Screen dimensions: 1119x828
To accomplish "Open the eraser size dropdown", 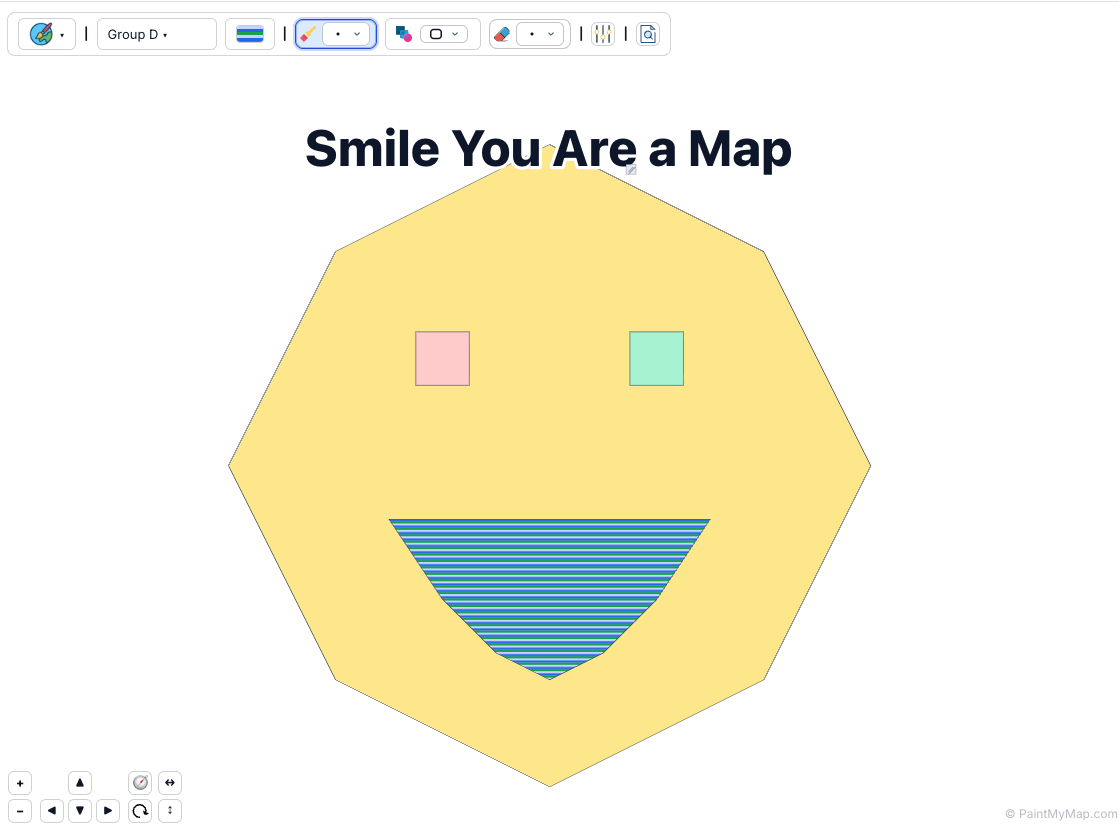I will pos(541,34).
